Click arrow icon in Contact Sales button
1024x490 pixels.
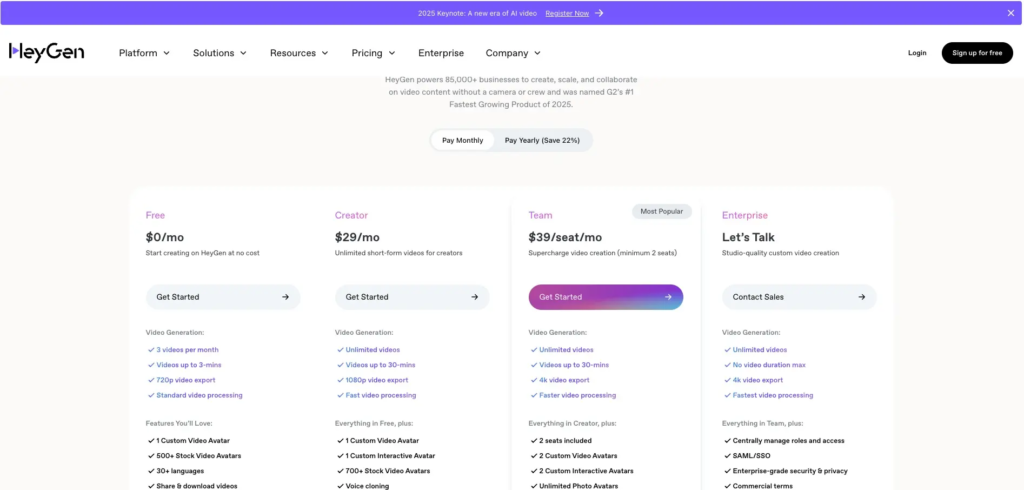click(861, 297)
